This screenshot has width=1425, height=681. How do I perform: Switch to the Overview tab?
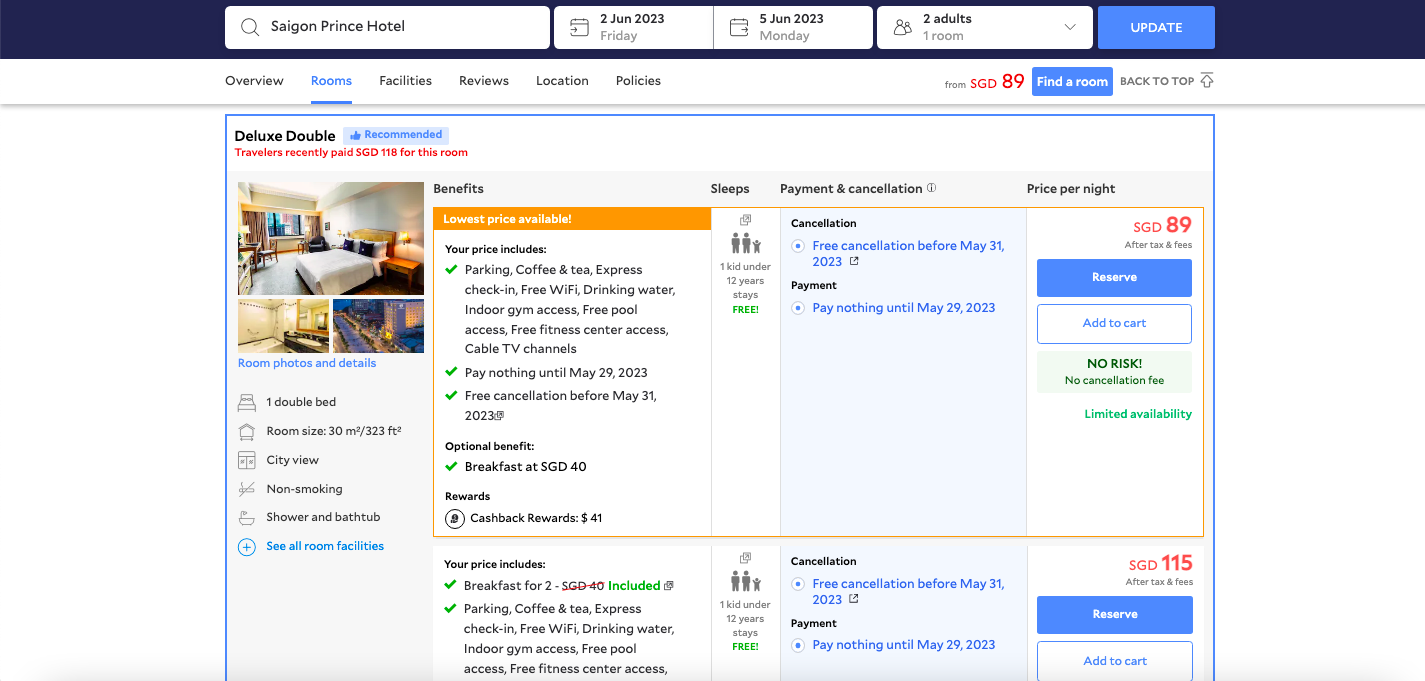[254, 81]
